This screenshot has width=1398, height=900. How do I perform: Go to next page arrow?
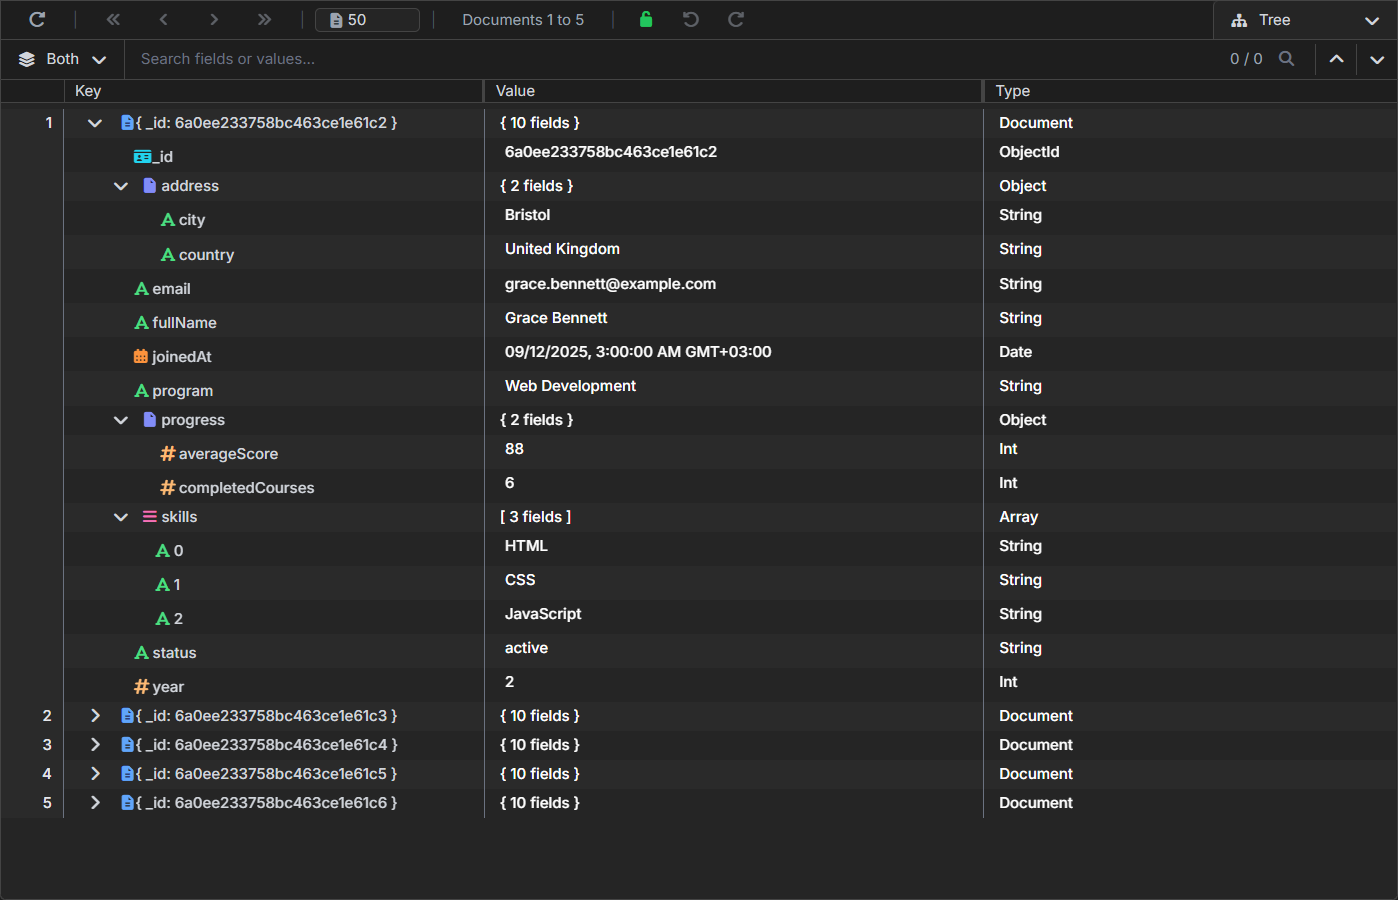click(x=214, y=19)
